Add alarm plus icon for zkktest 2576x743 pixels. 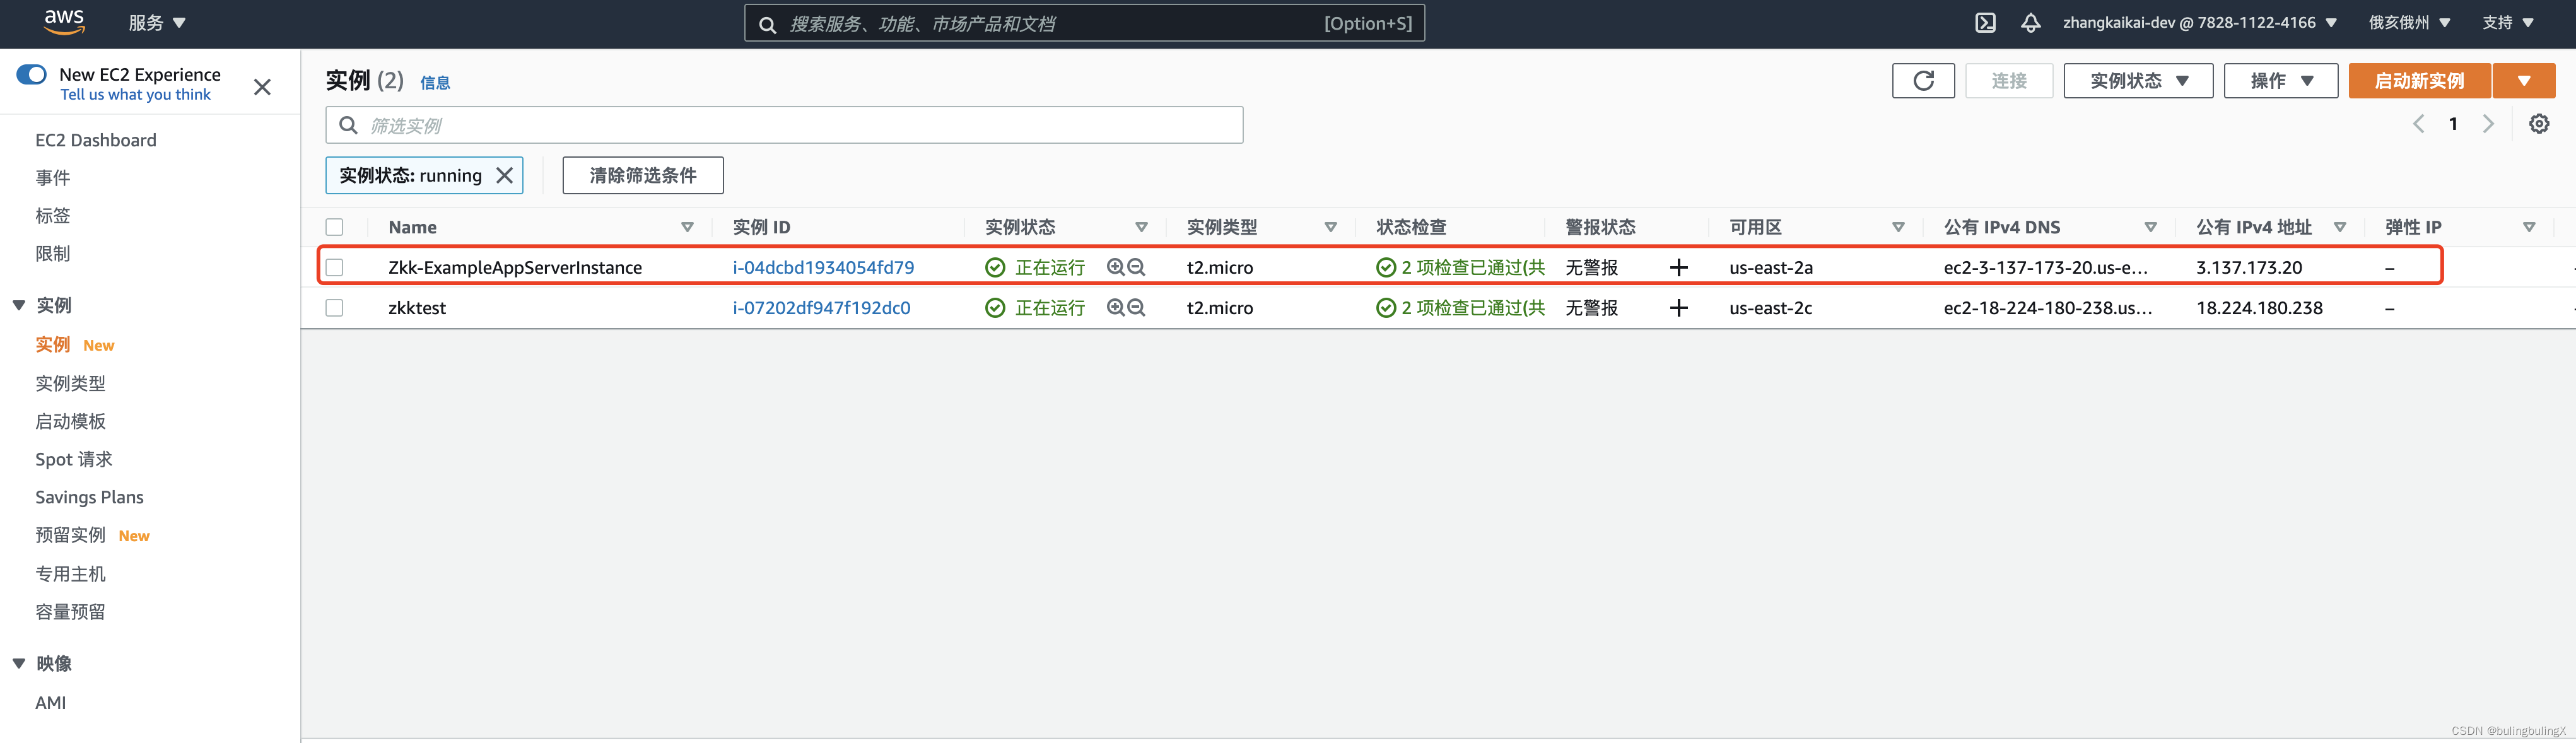click(x=1678, y=308)
